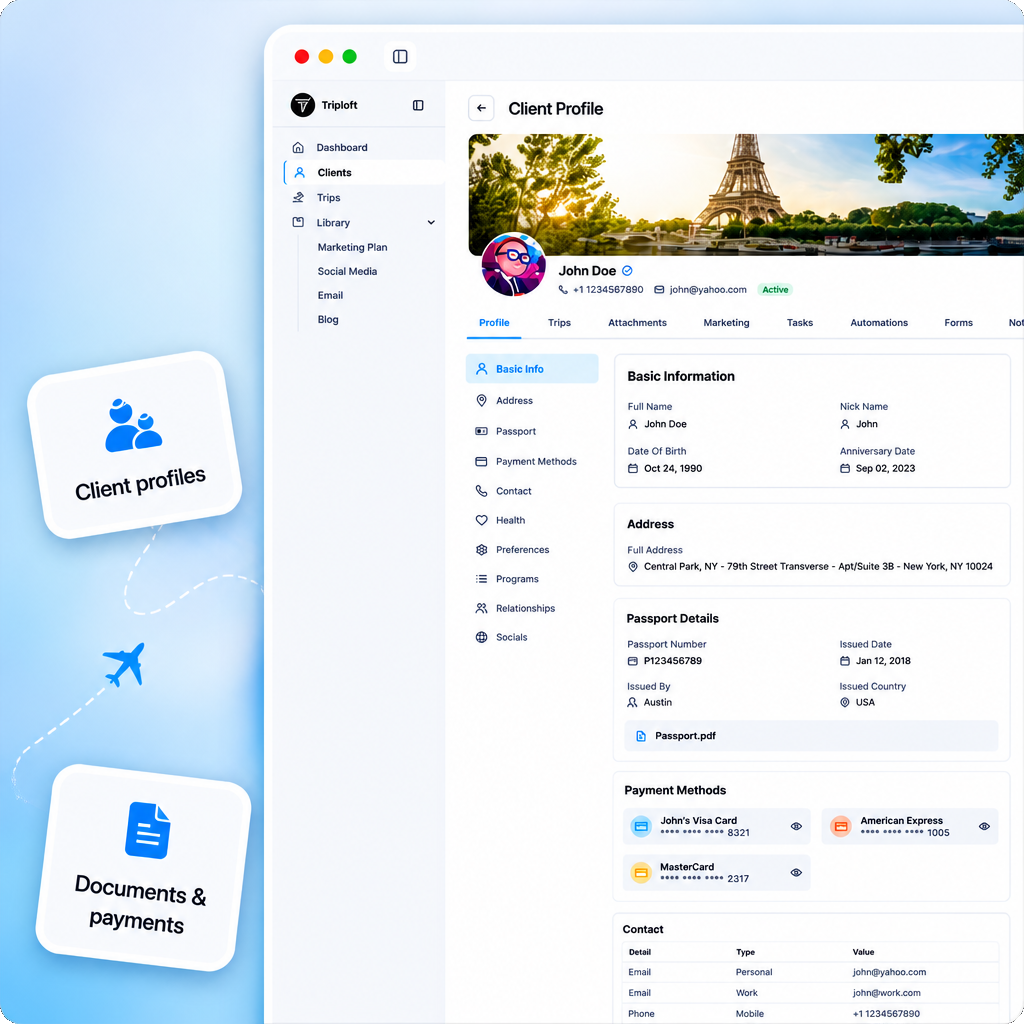Click the phone icon near +1 1234567890
The height and width of the screenshot is (1024, 1024).
[563, 290]
